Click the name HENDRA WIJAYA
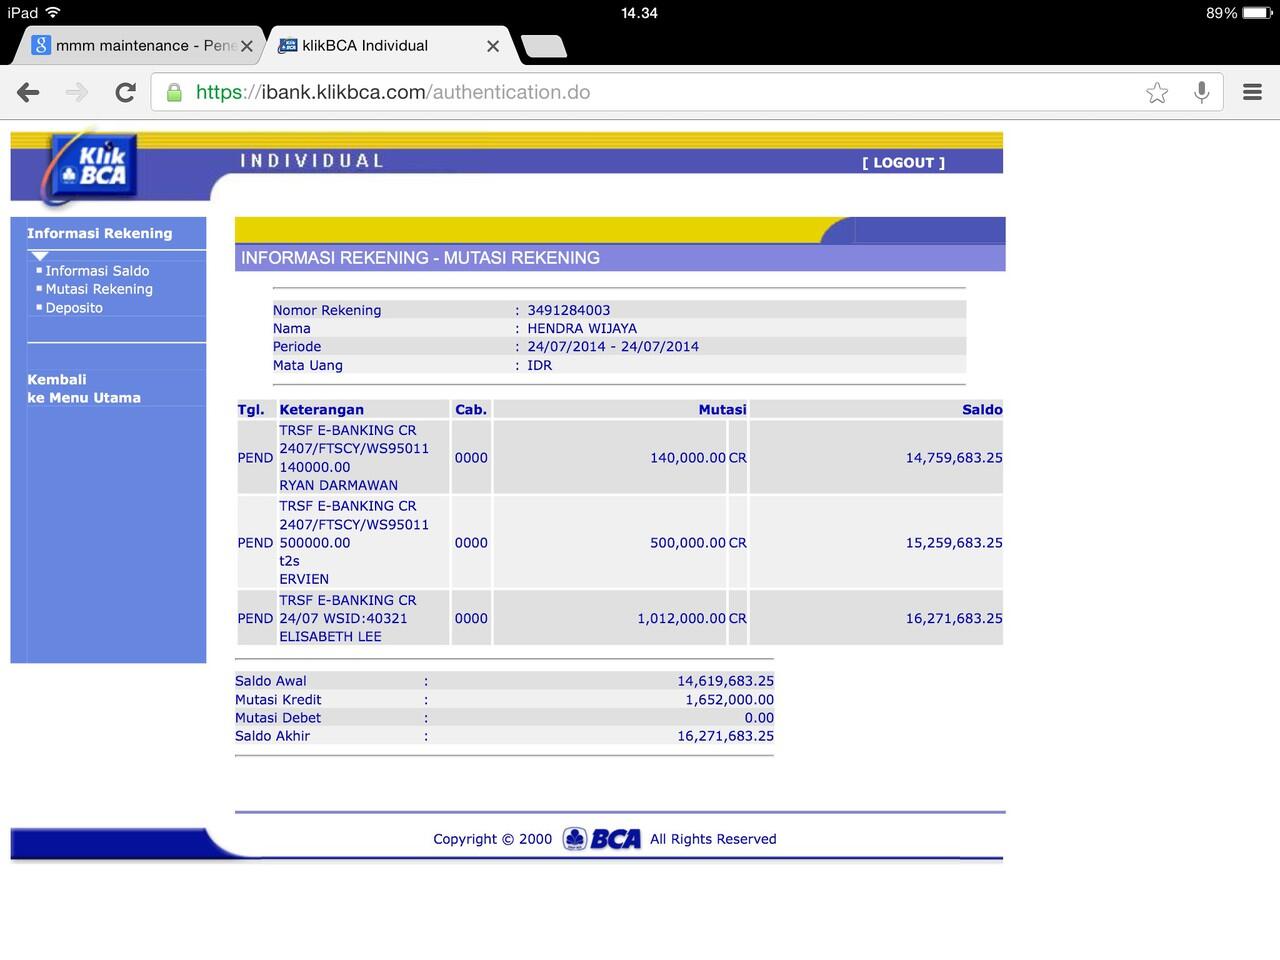 coord(582,328)
